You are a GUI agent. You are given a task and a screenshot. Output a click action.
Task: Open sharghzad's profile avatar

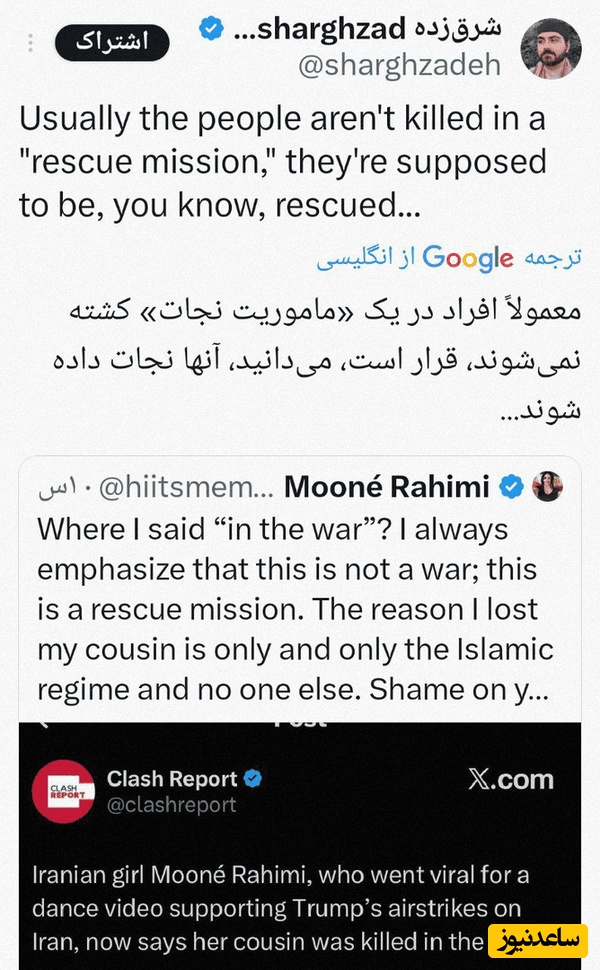[550, 47]
